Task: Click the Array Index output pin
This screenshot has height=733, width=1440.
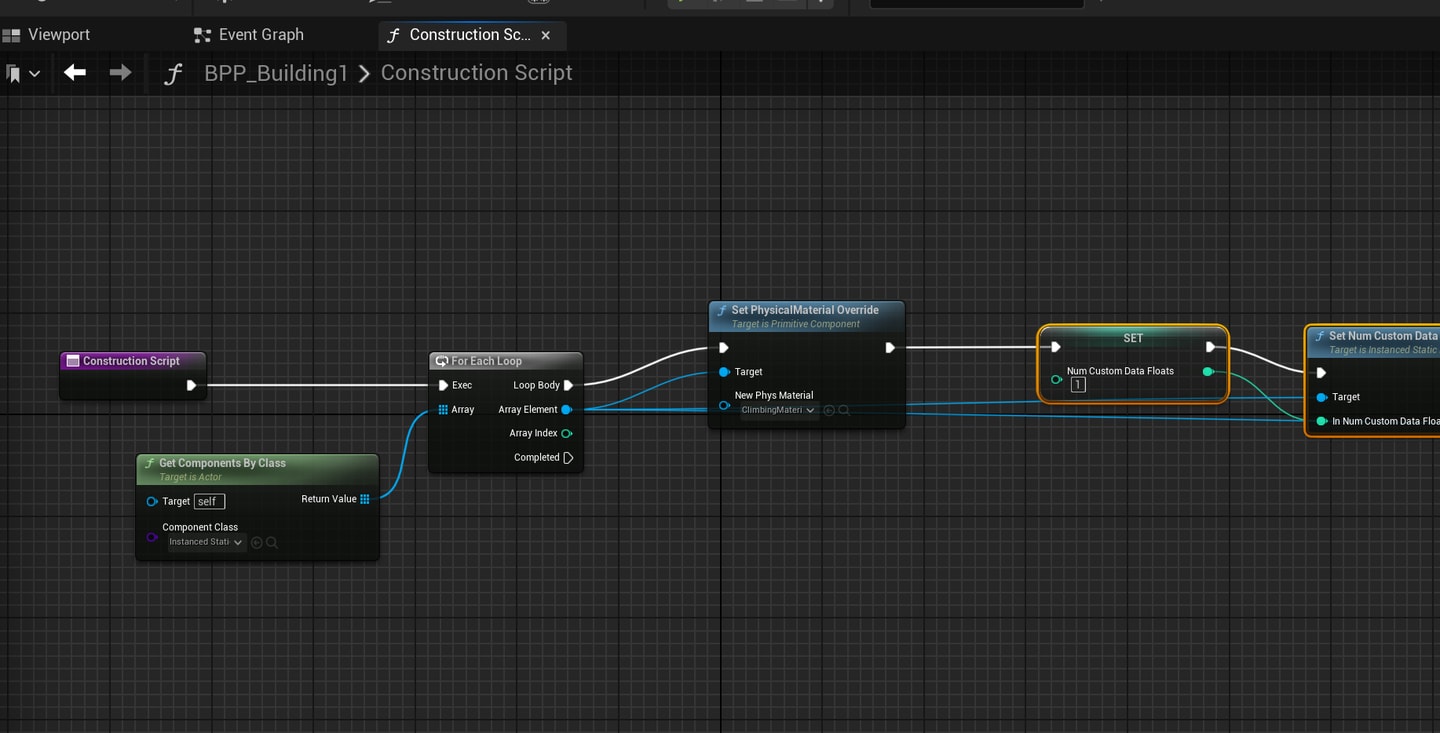Action: tap(567, 433)
